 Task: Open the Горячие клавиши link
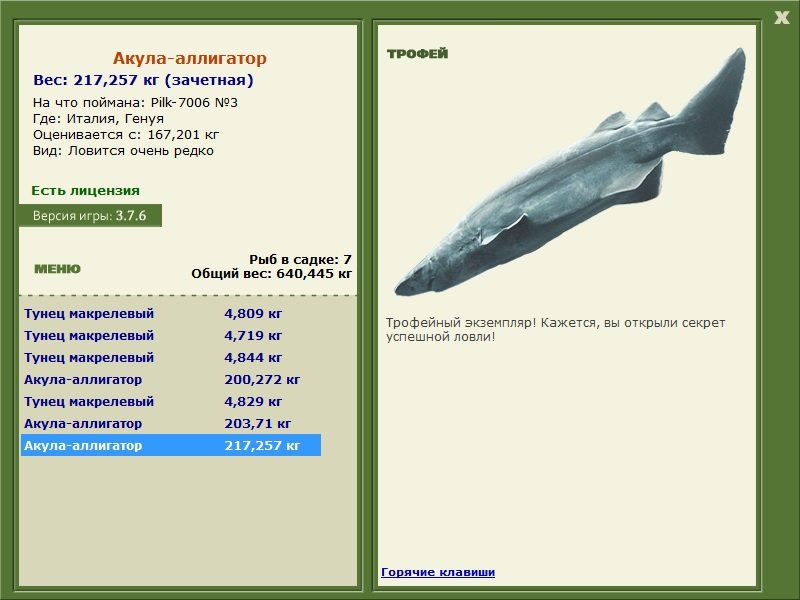tap(438, 572)
